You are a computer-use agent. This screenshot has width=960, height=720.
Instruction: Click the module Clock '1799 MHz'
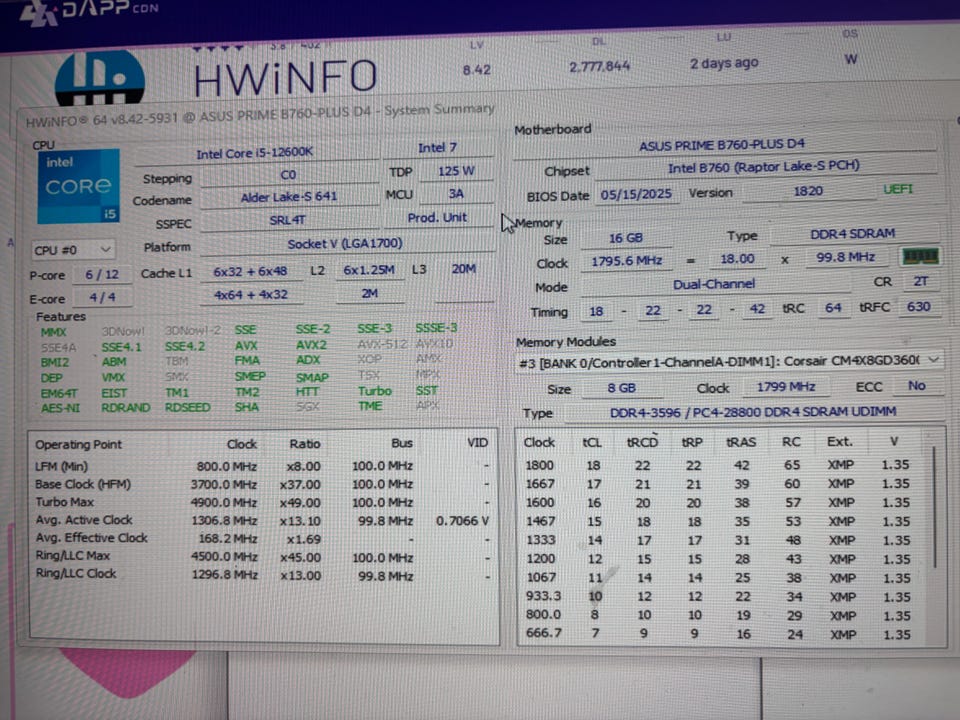[786, 387]
